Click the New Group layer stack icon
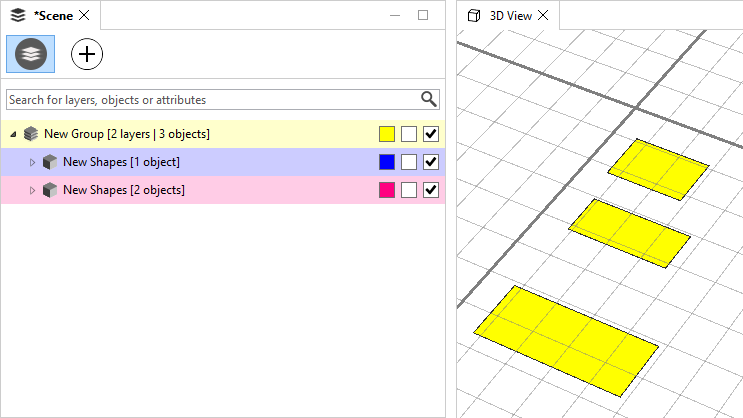 pos(31,134)
